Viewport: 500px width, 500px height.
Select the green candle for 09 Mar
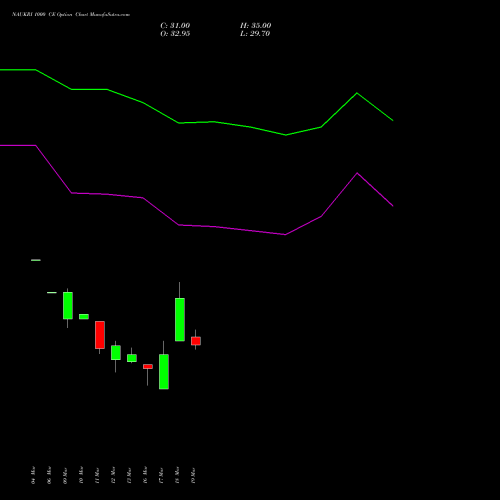(x=68, y=306)
